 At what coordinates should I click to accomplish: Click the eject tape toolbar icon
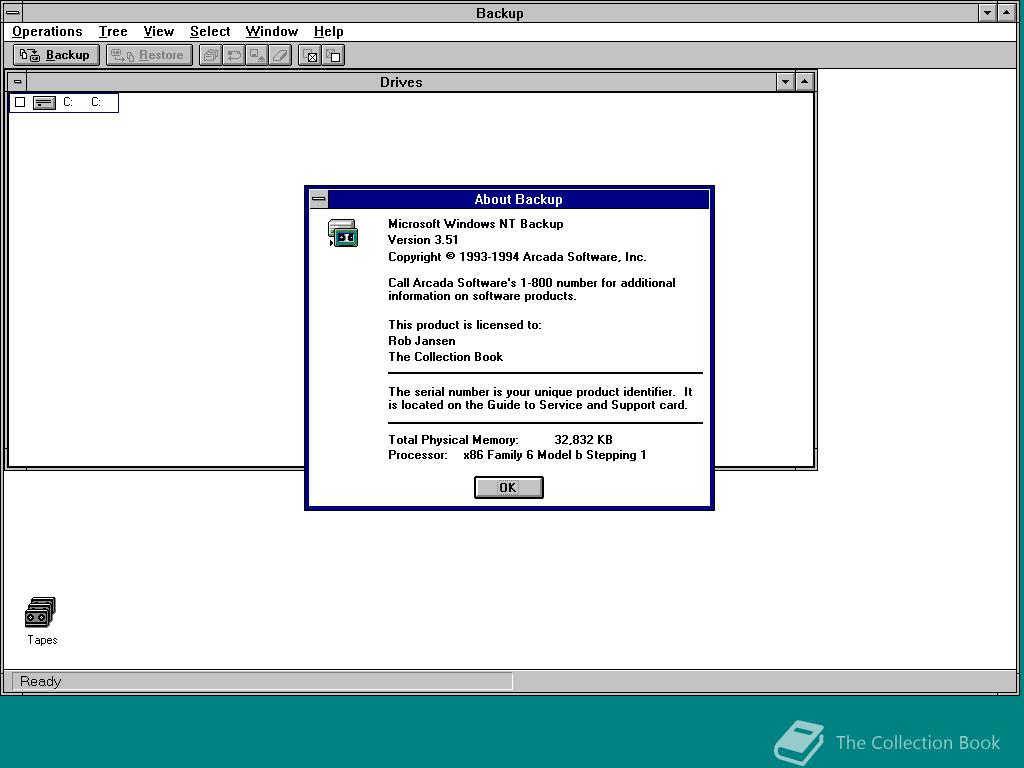(x=255, y=55)
